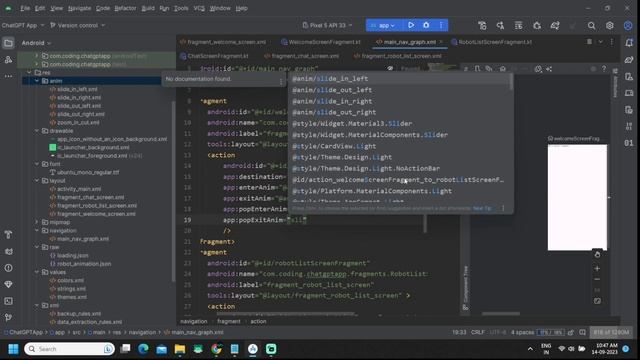Collapse the font folder
Image resolution: width=640 pixels, height=360 pixels.
point(37,164)
